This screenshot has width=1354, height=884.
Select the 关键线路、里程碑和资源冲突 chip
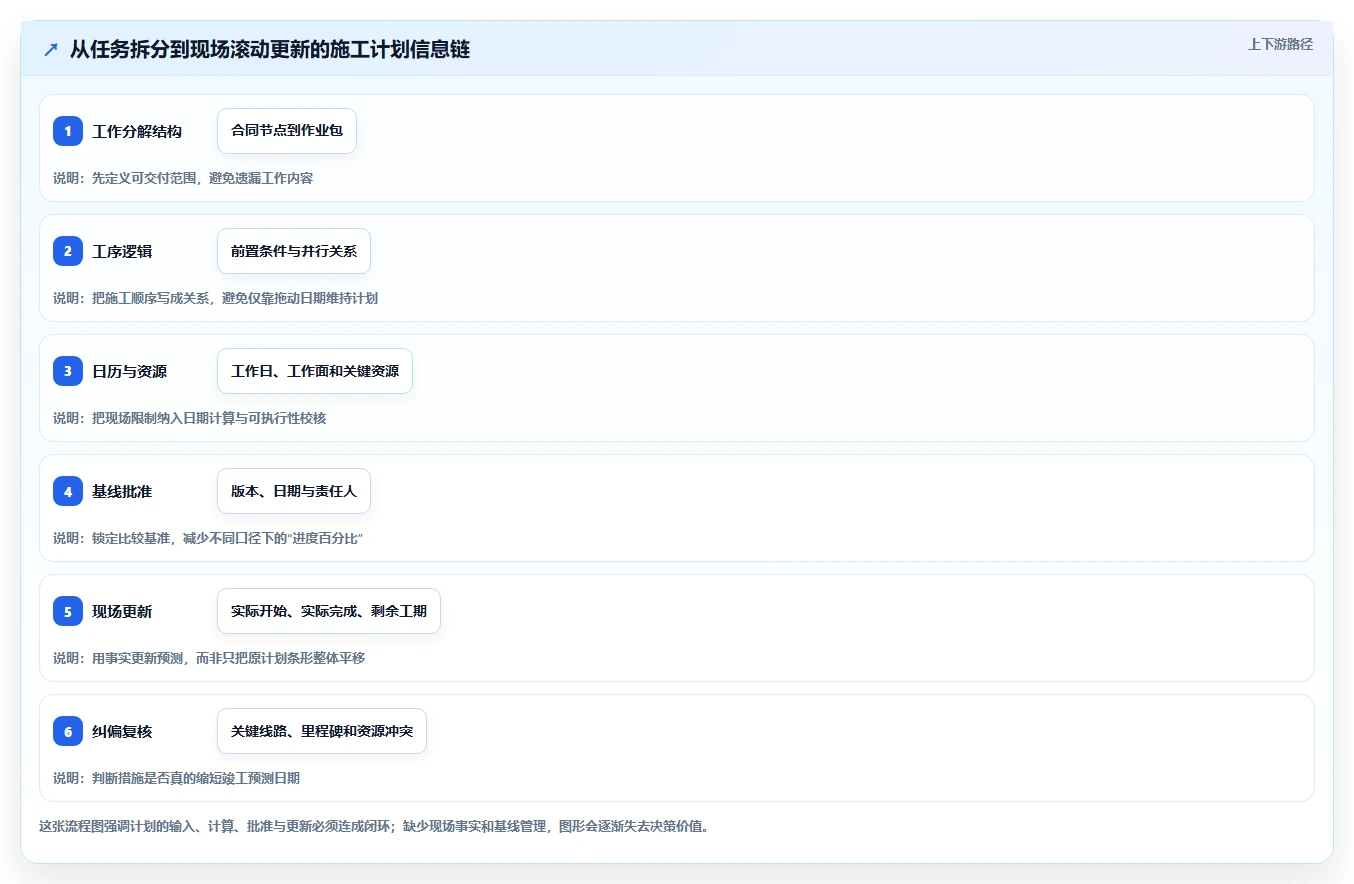click(x=322, y=731)
